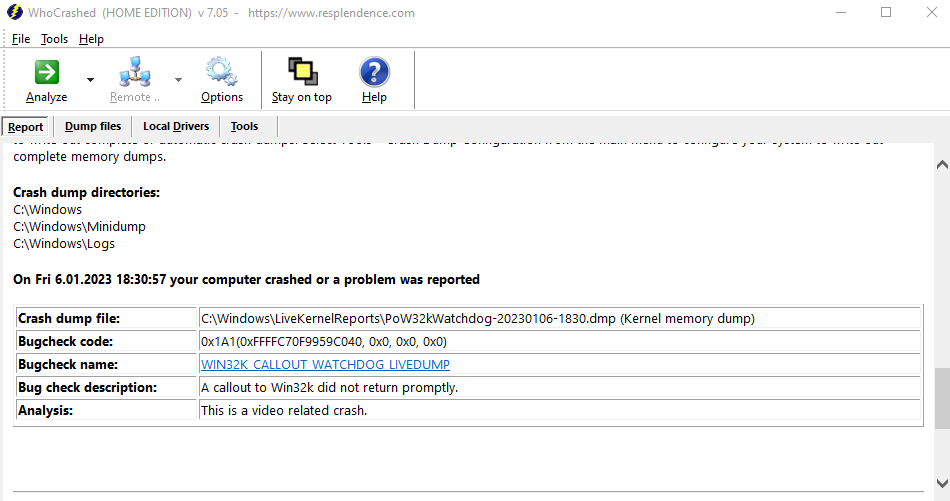Open Help via the question mark icon
Image resolution: width=950 pixels, height=501 pixels.
374,72
